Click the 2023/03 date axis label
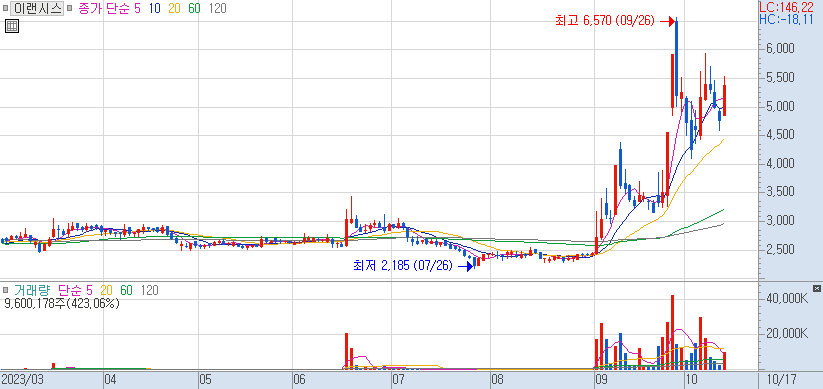This screenshot has width=823, height=389. coord(22,379)
